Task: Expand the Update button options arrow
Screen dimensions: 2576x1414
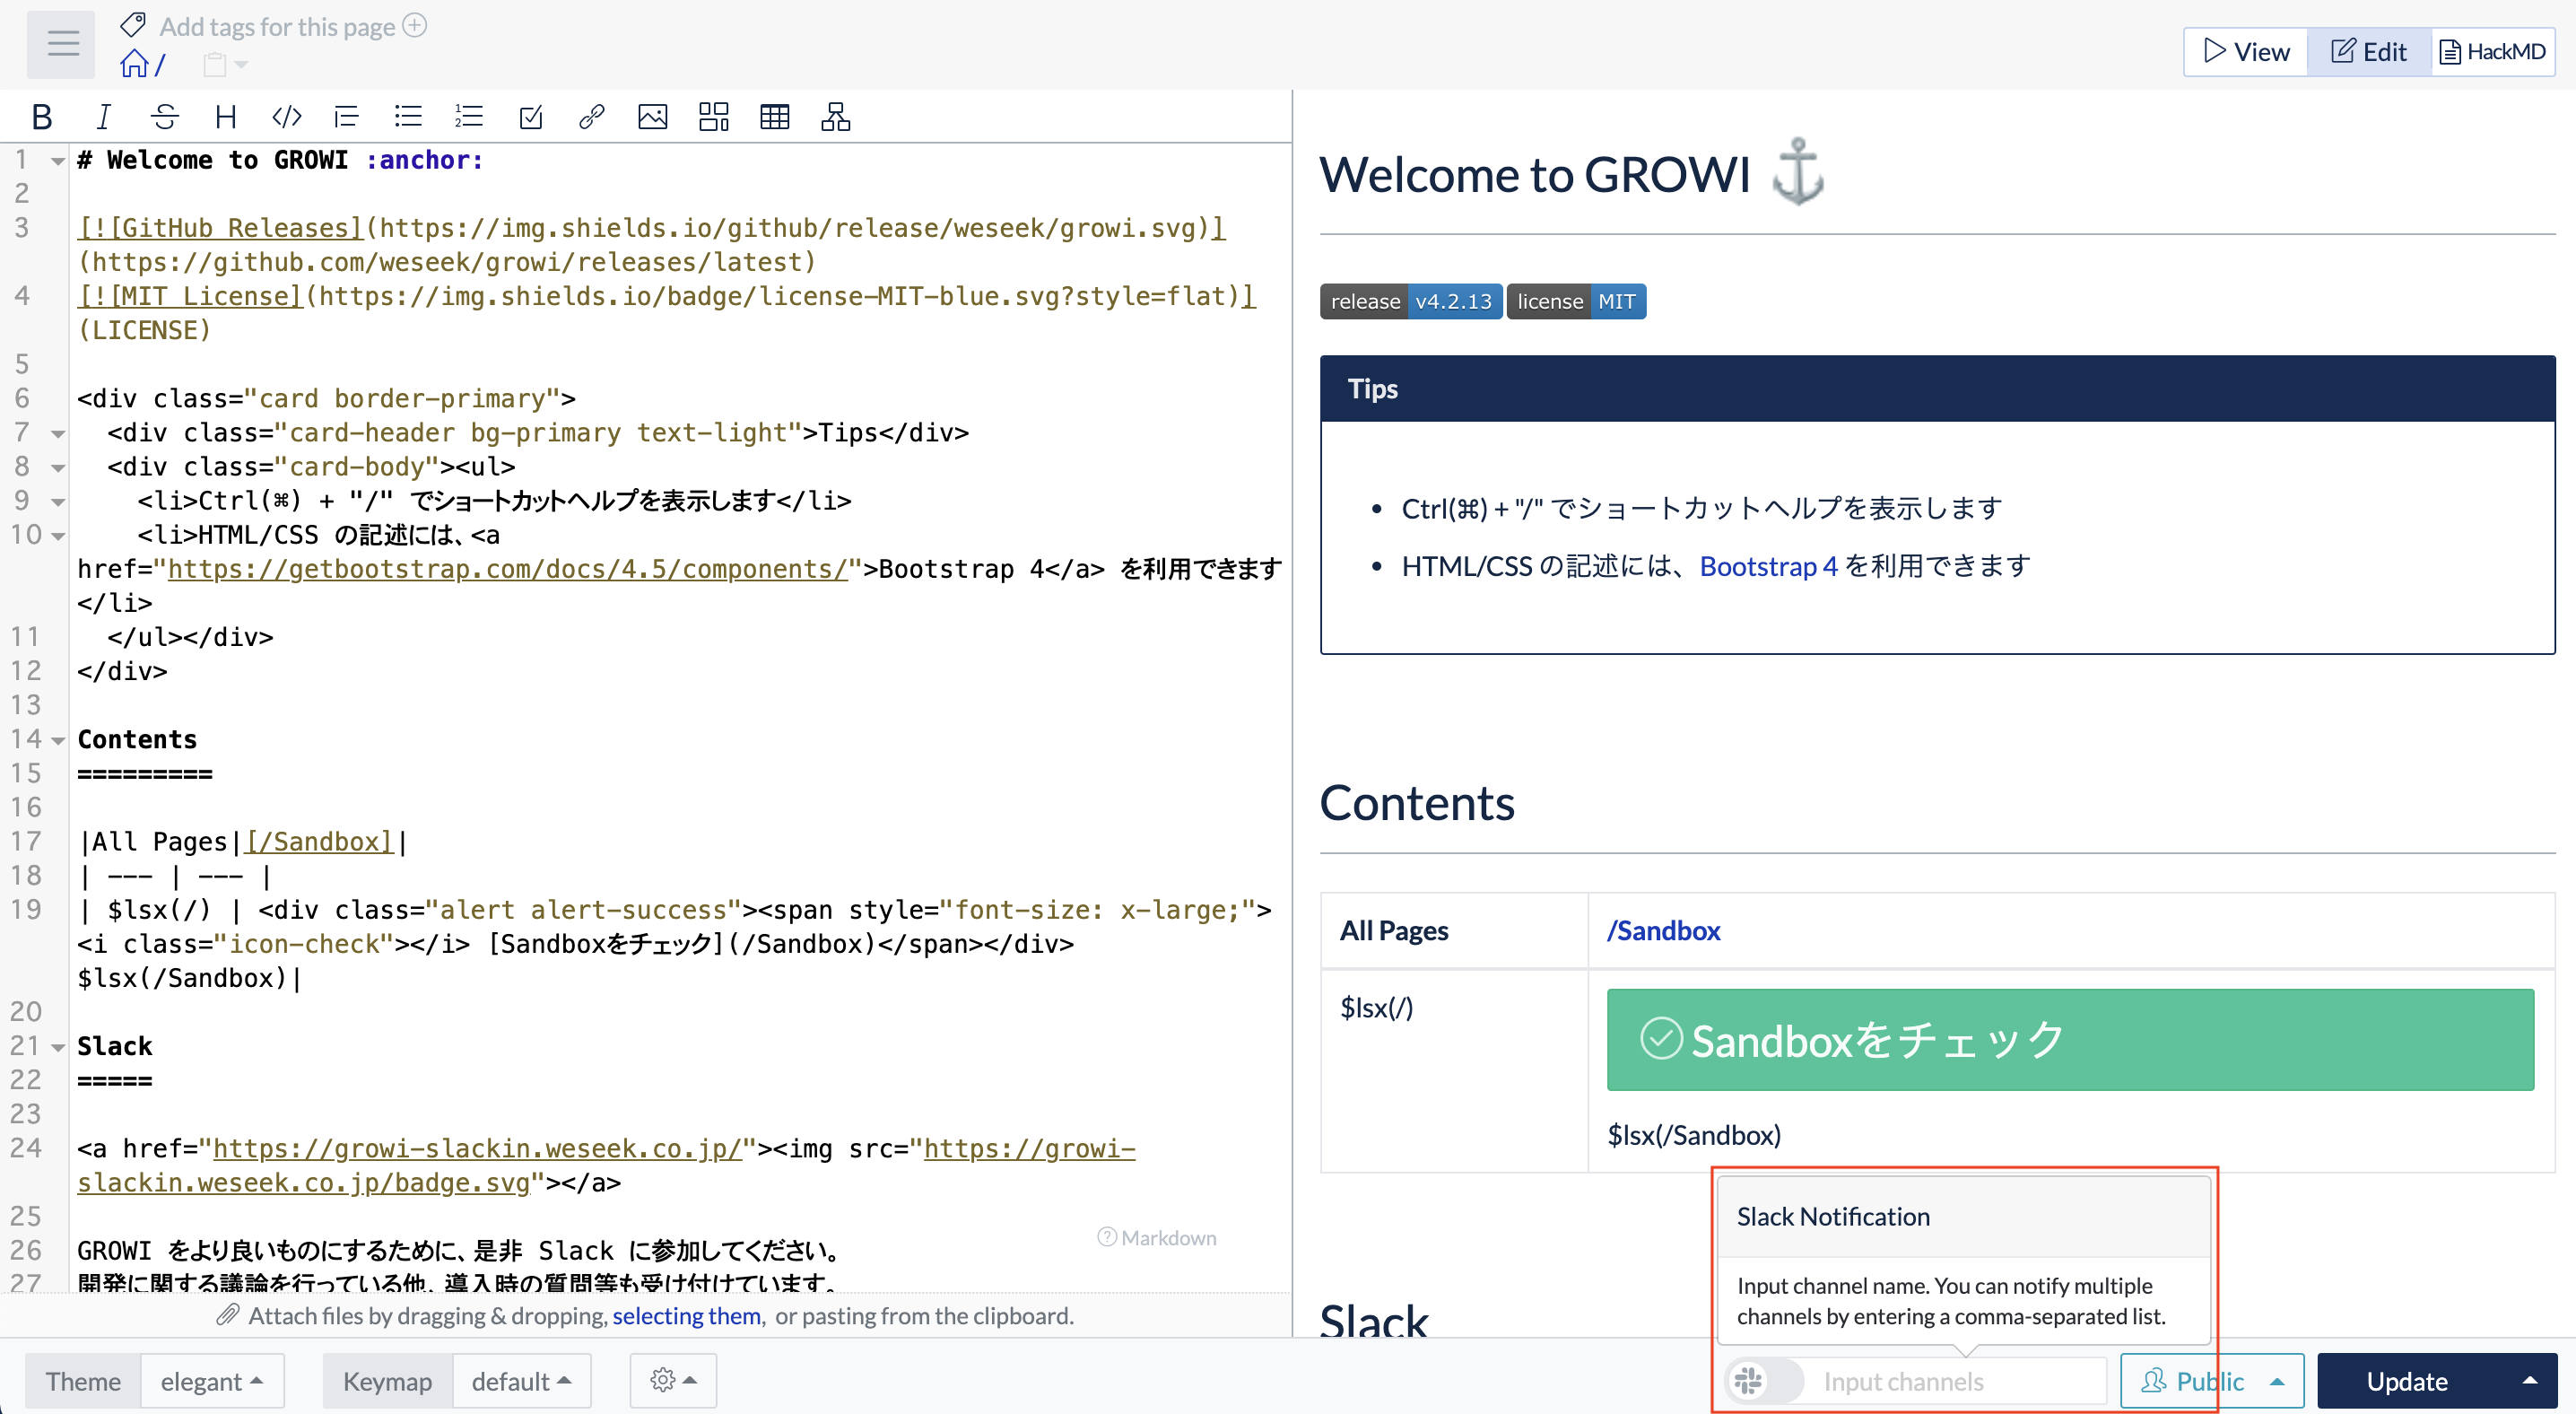Action: pyautogui.click(x=2530, y=1381)
